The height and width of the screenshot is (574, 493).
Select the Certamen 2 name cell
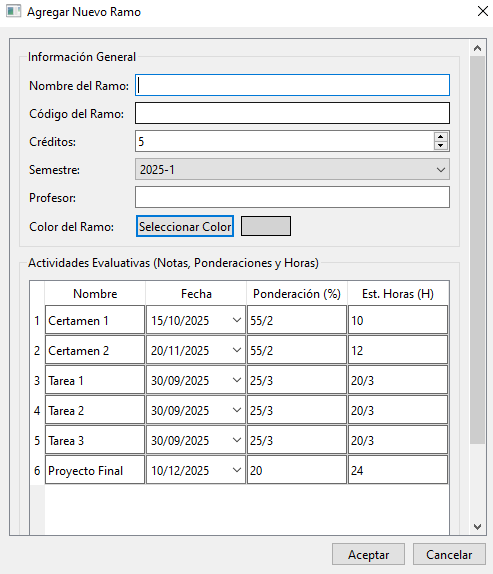[95, 350]
